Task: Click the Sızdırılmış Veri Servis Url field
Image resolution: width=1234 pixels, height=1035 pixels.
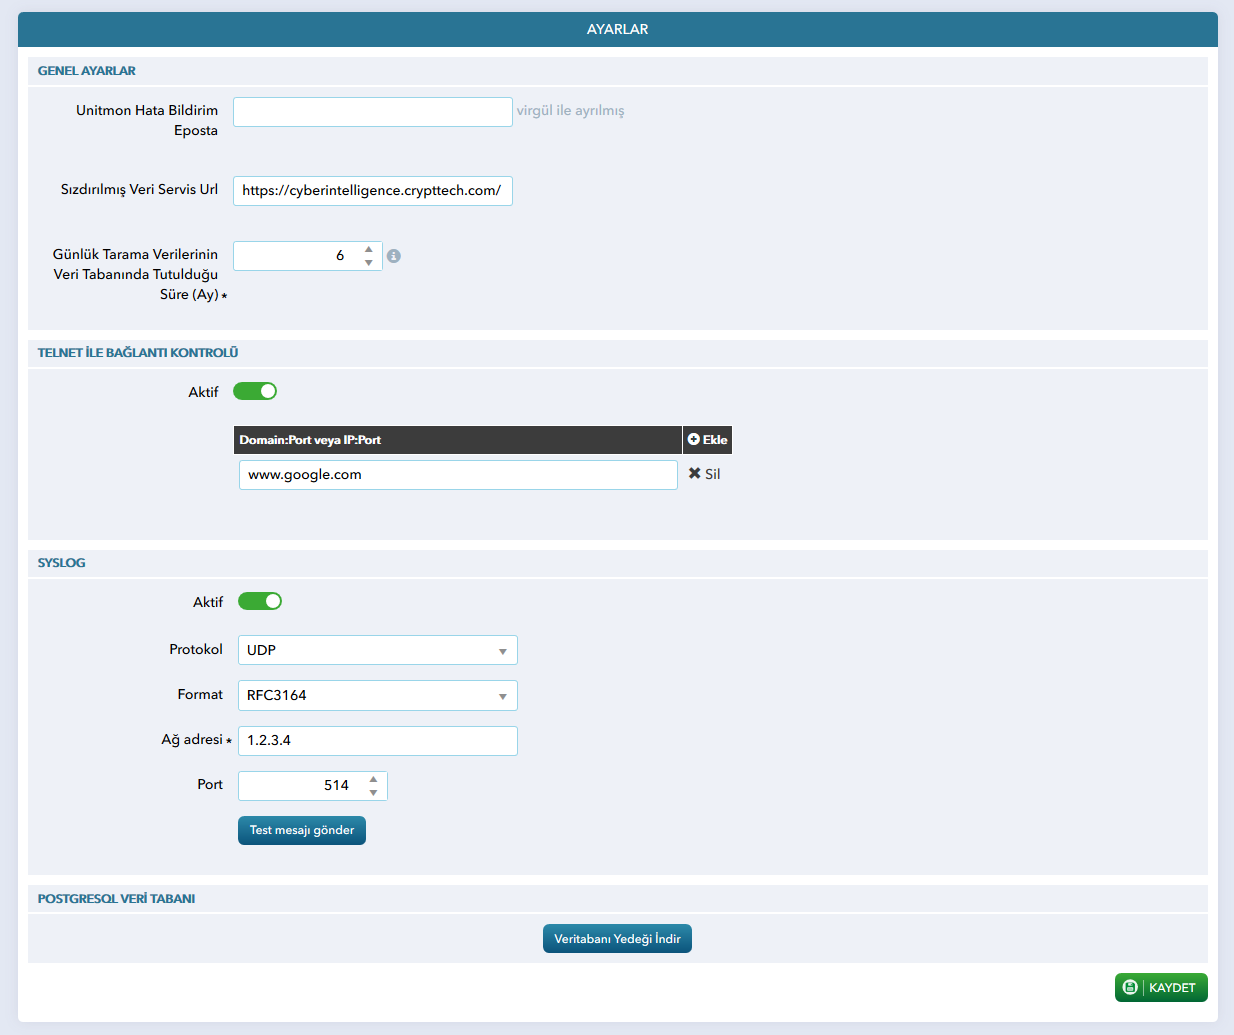Action: 373,191
